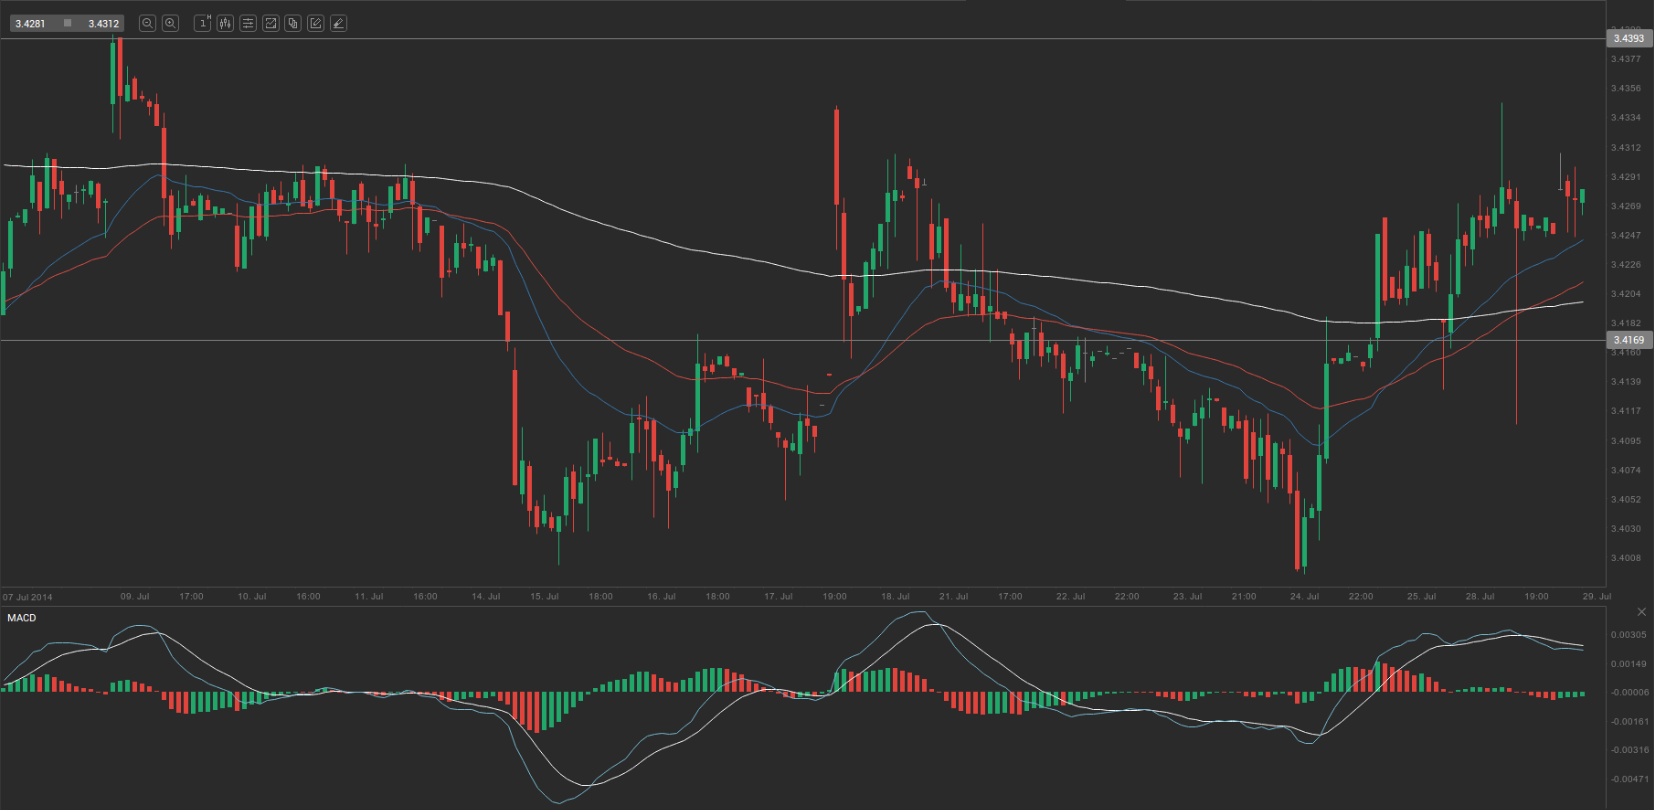Screen dimensions: 1654x810
Task: Click the 14. Jul date on time axis
Action: (x=486, y=596)
